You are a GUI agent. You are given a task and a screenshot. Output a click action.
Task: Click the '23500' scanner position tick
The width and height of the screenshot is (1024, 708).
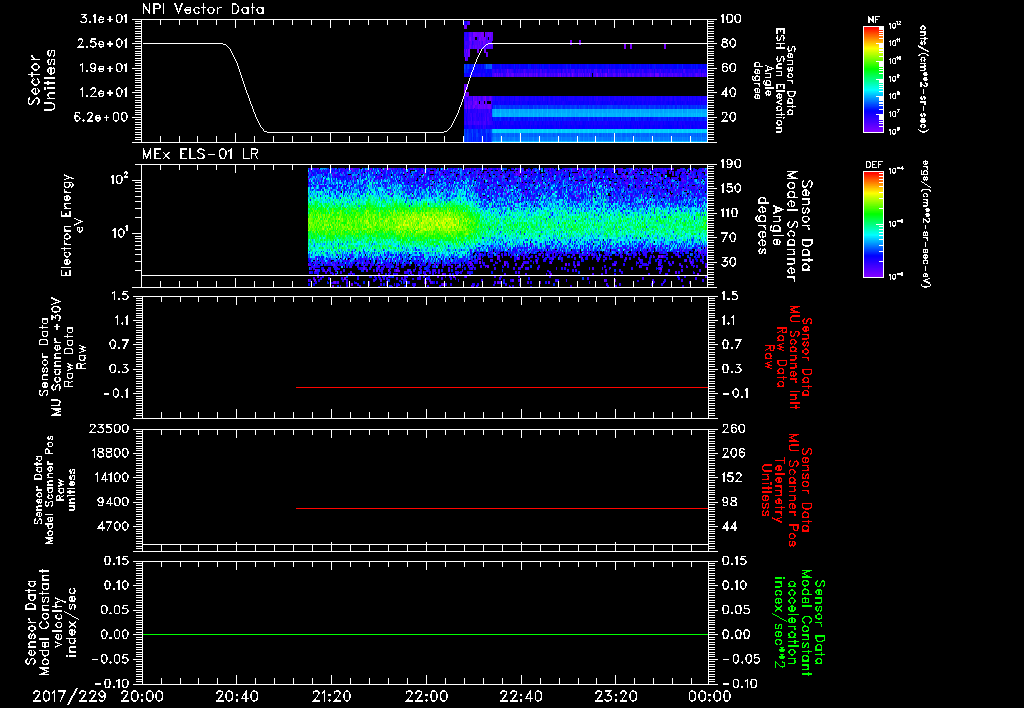[x=110, y=428]
